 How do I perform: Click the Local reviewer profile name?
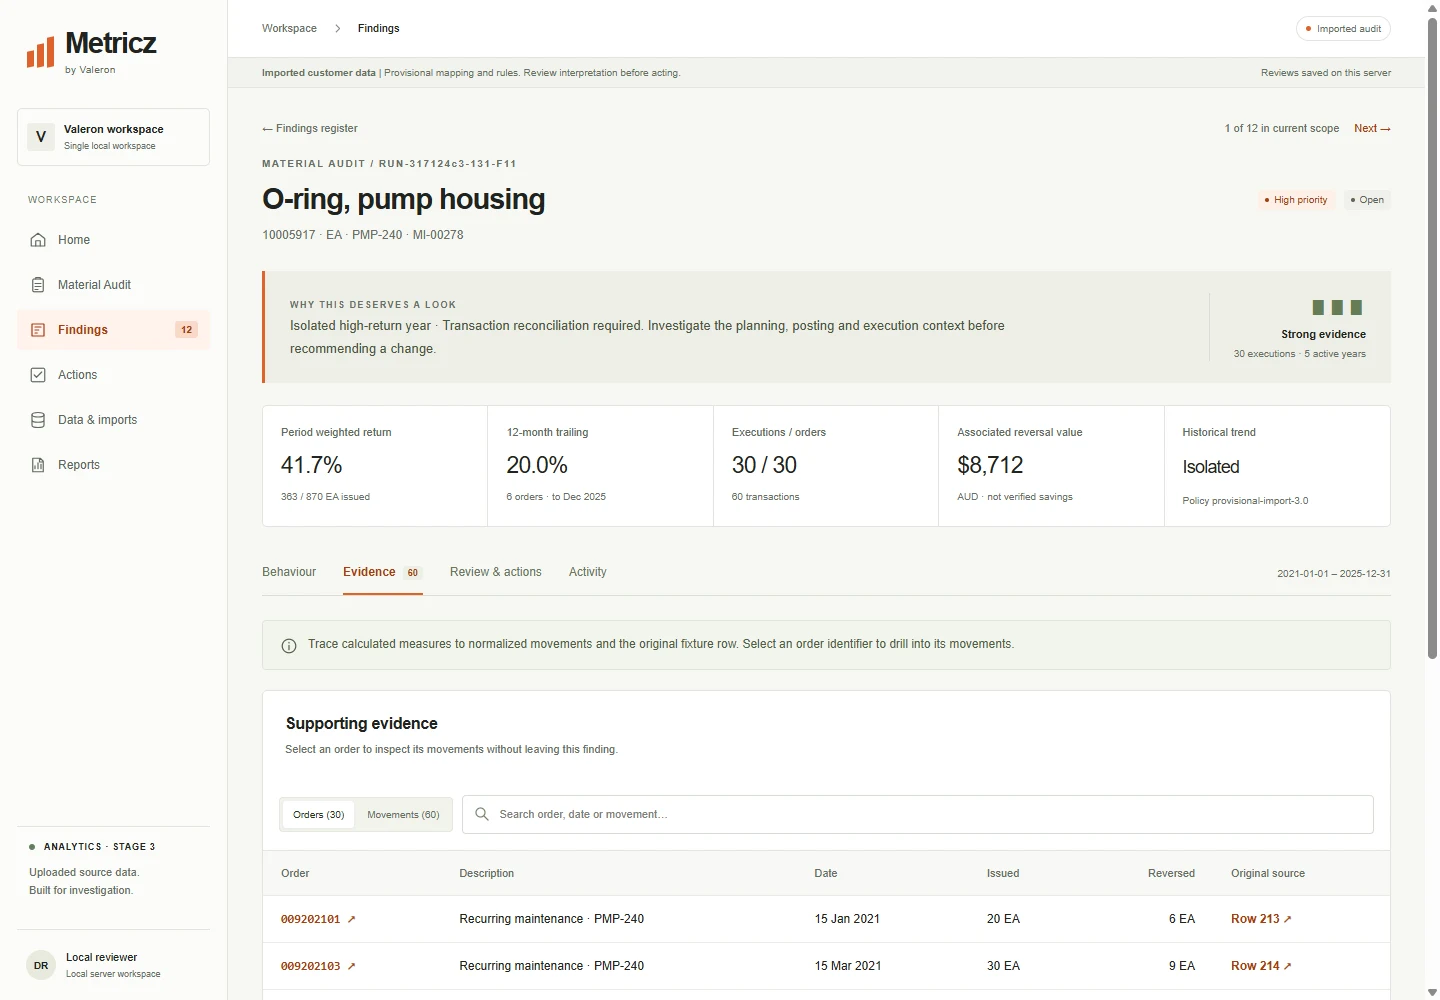[x=101, y=957]
